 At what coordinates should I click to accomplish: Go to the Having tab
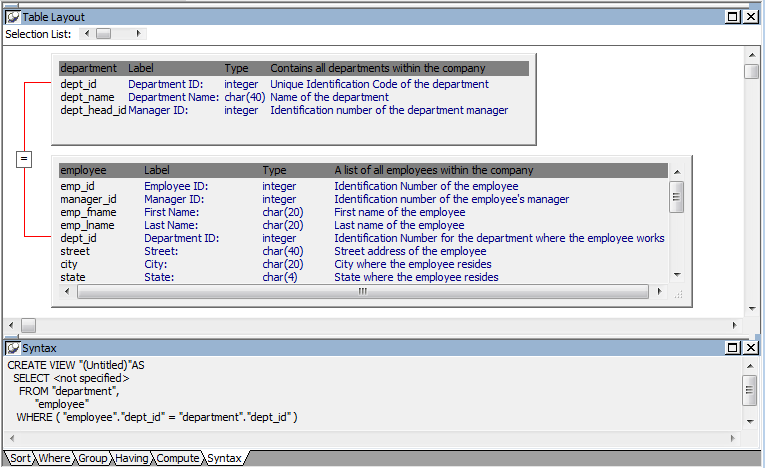(x=132, y=458)
